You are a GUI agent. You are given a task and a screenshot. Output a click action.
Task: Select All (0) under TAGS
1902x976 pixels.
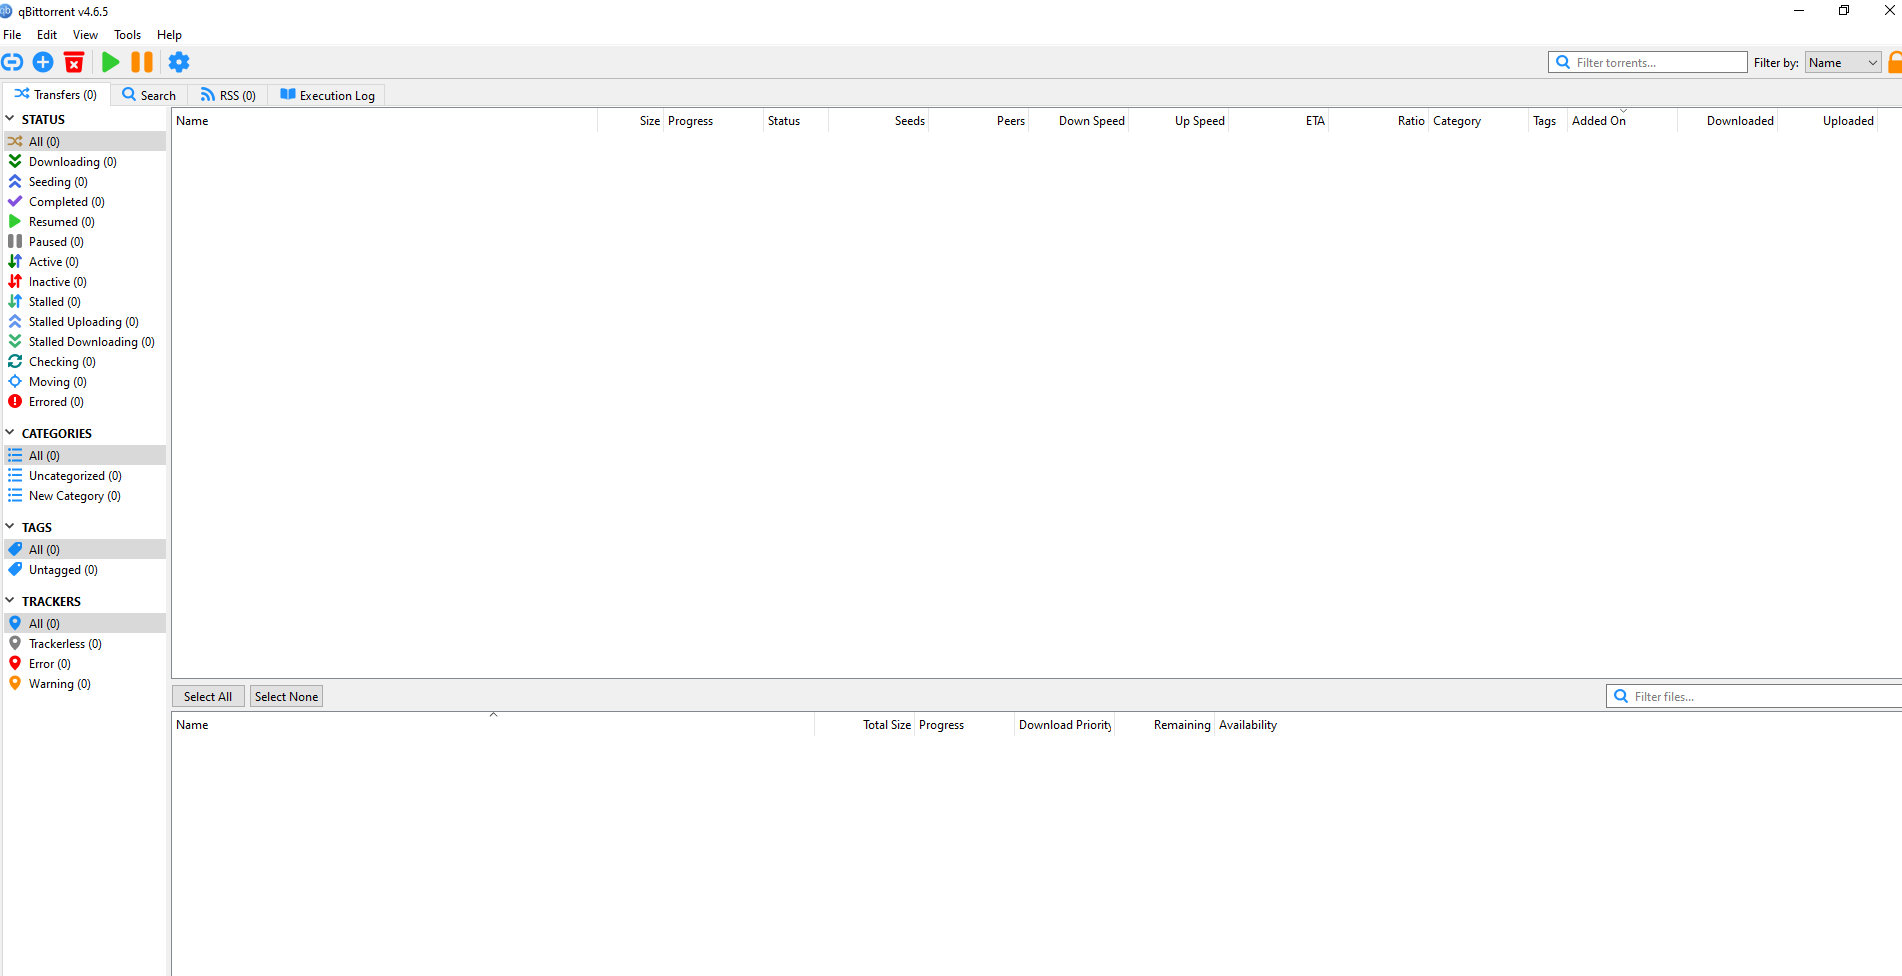coord(85,549)
